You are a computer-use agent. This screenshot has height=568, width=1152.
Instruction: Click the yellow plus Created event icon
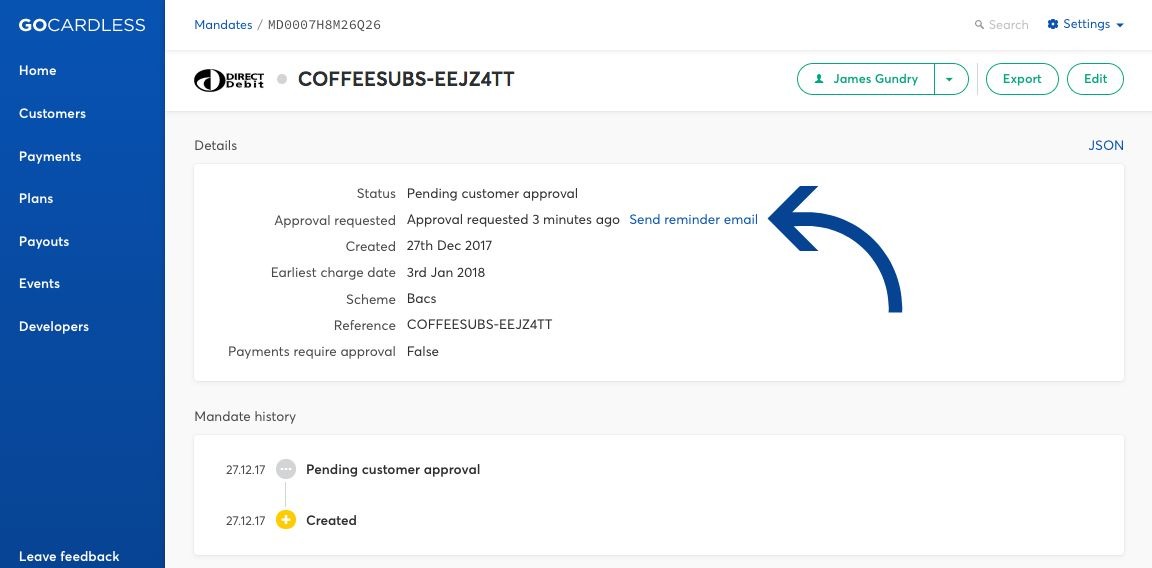(286, 520)
